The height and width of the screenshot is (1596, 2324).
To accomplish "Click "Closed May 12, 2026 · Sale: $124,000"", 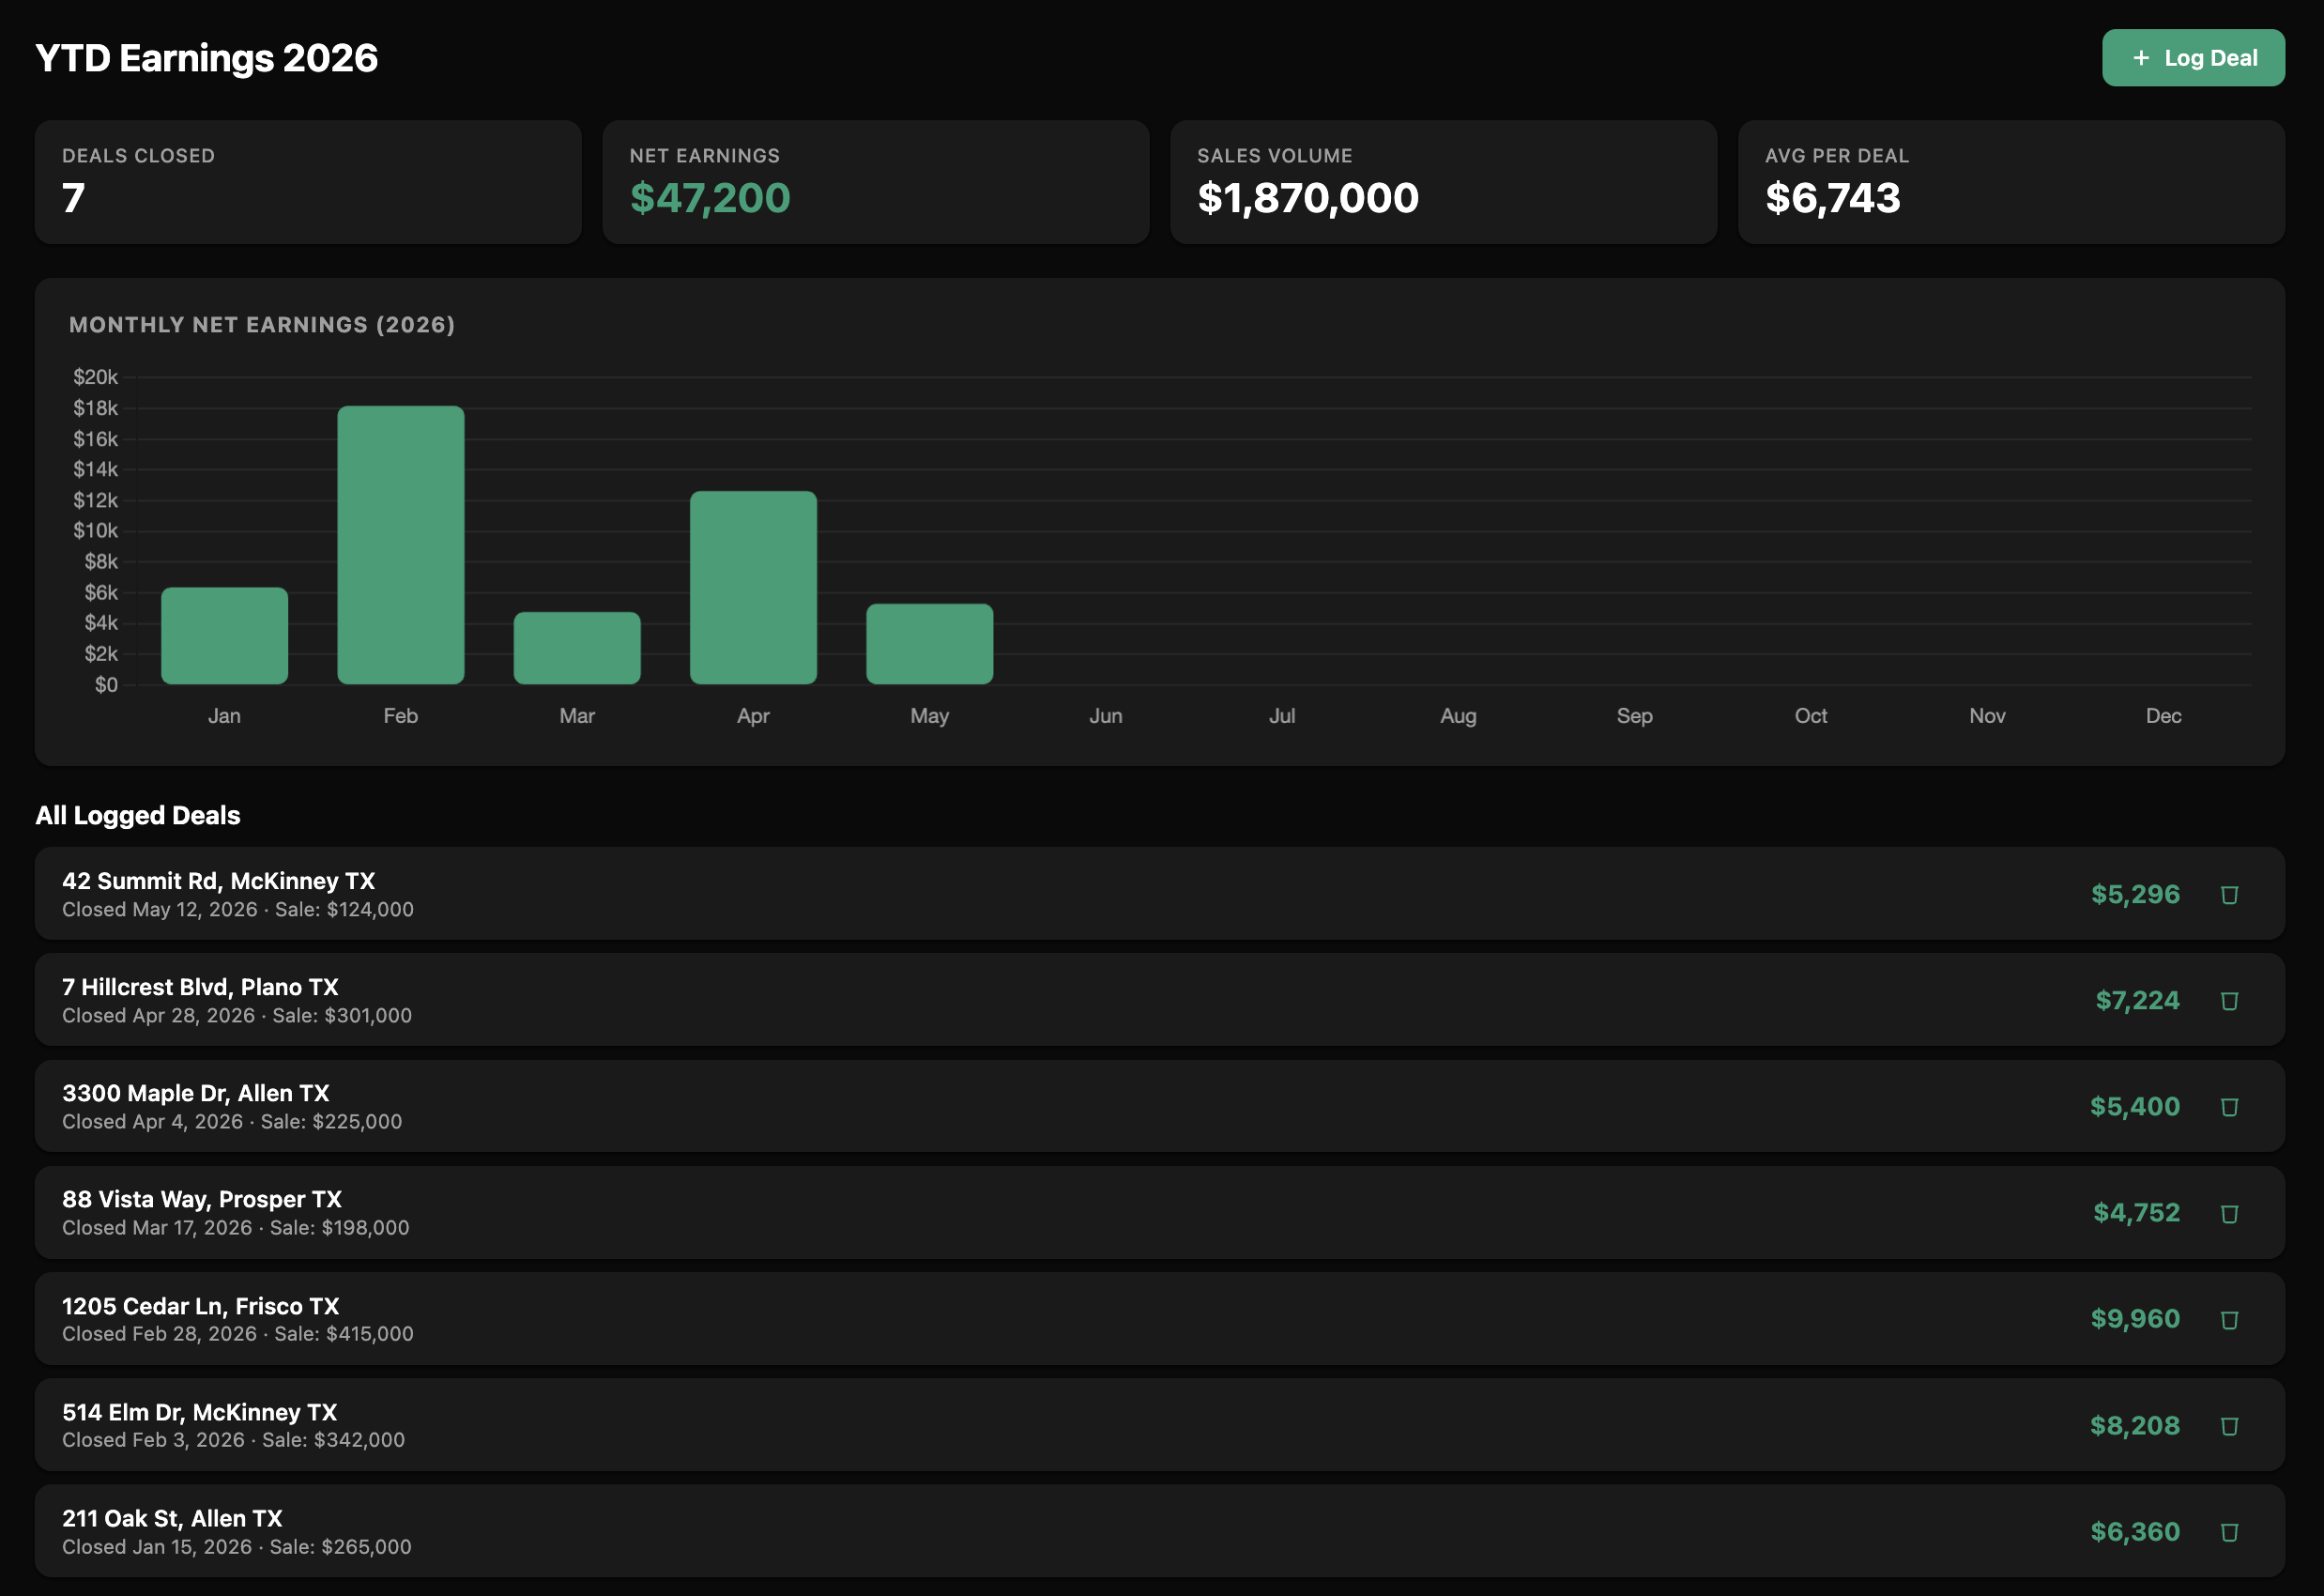I will [238, 910].
